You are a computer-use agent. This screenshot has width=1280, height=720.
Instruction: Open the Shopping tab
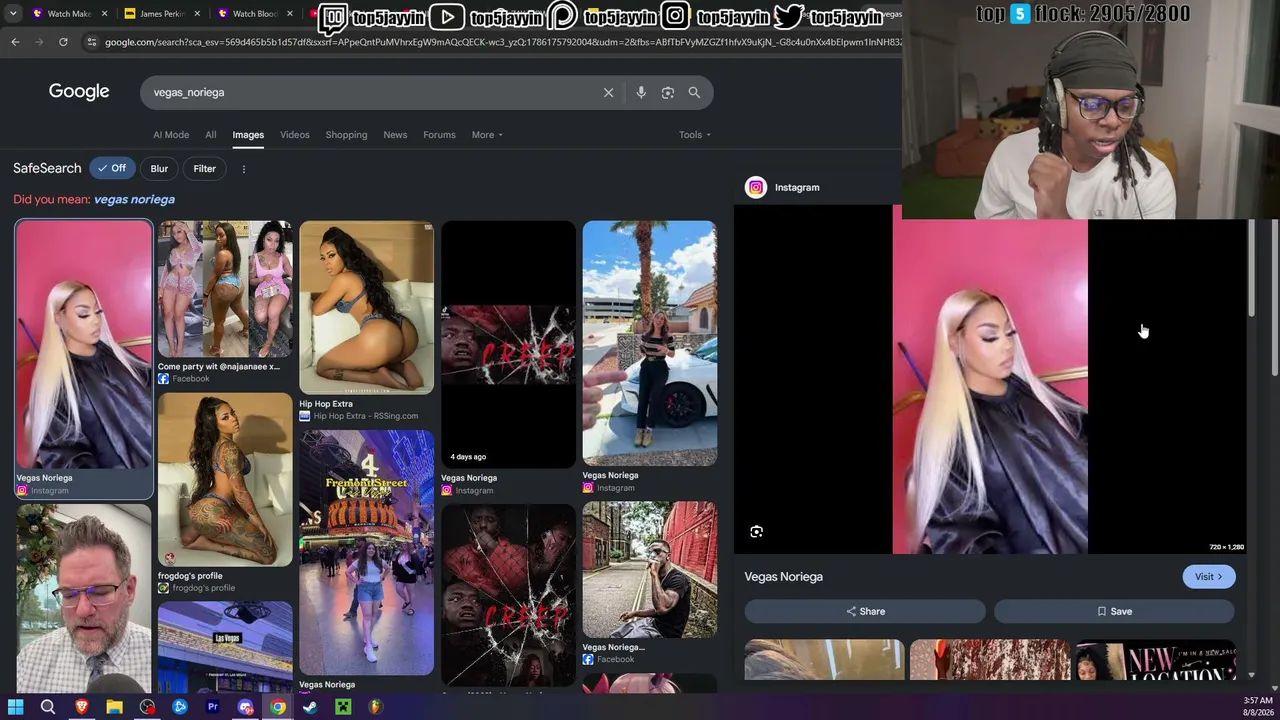[x=346, y=135]
